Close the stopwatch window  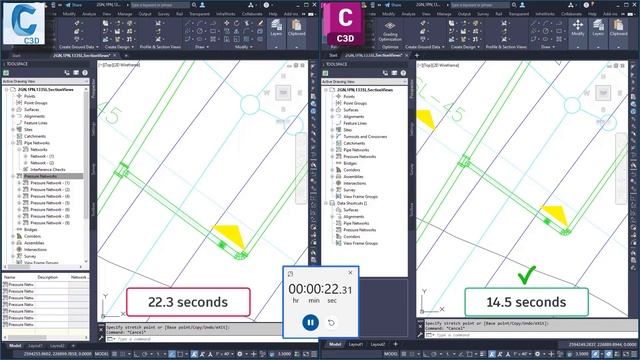pos(350,273)
